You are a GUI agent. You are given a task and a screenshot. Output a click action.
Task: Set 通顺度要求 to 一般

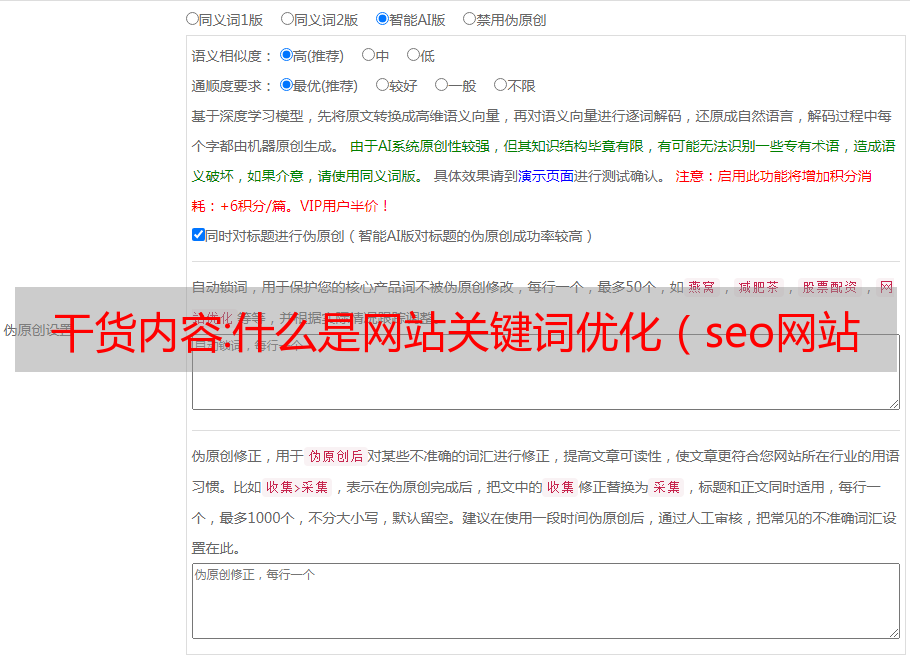(442, 85)
